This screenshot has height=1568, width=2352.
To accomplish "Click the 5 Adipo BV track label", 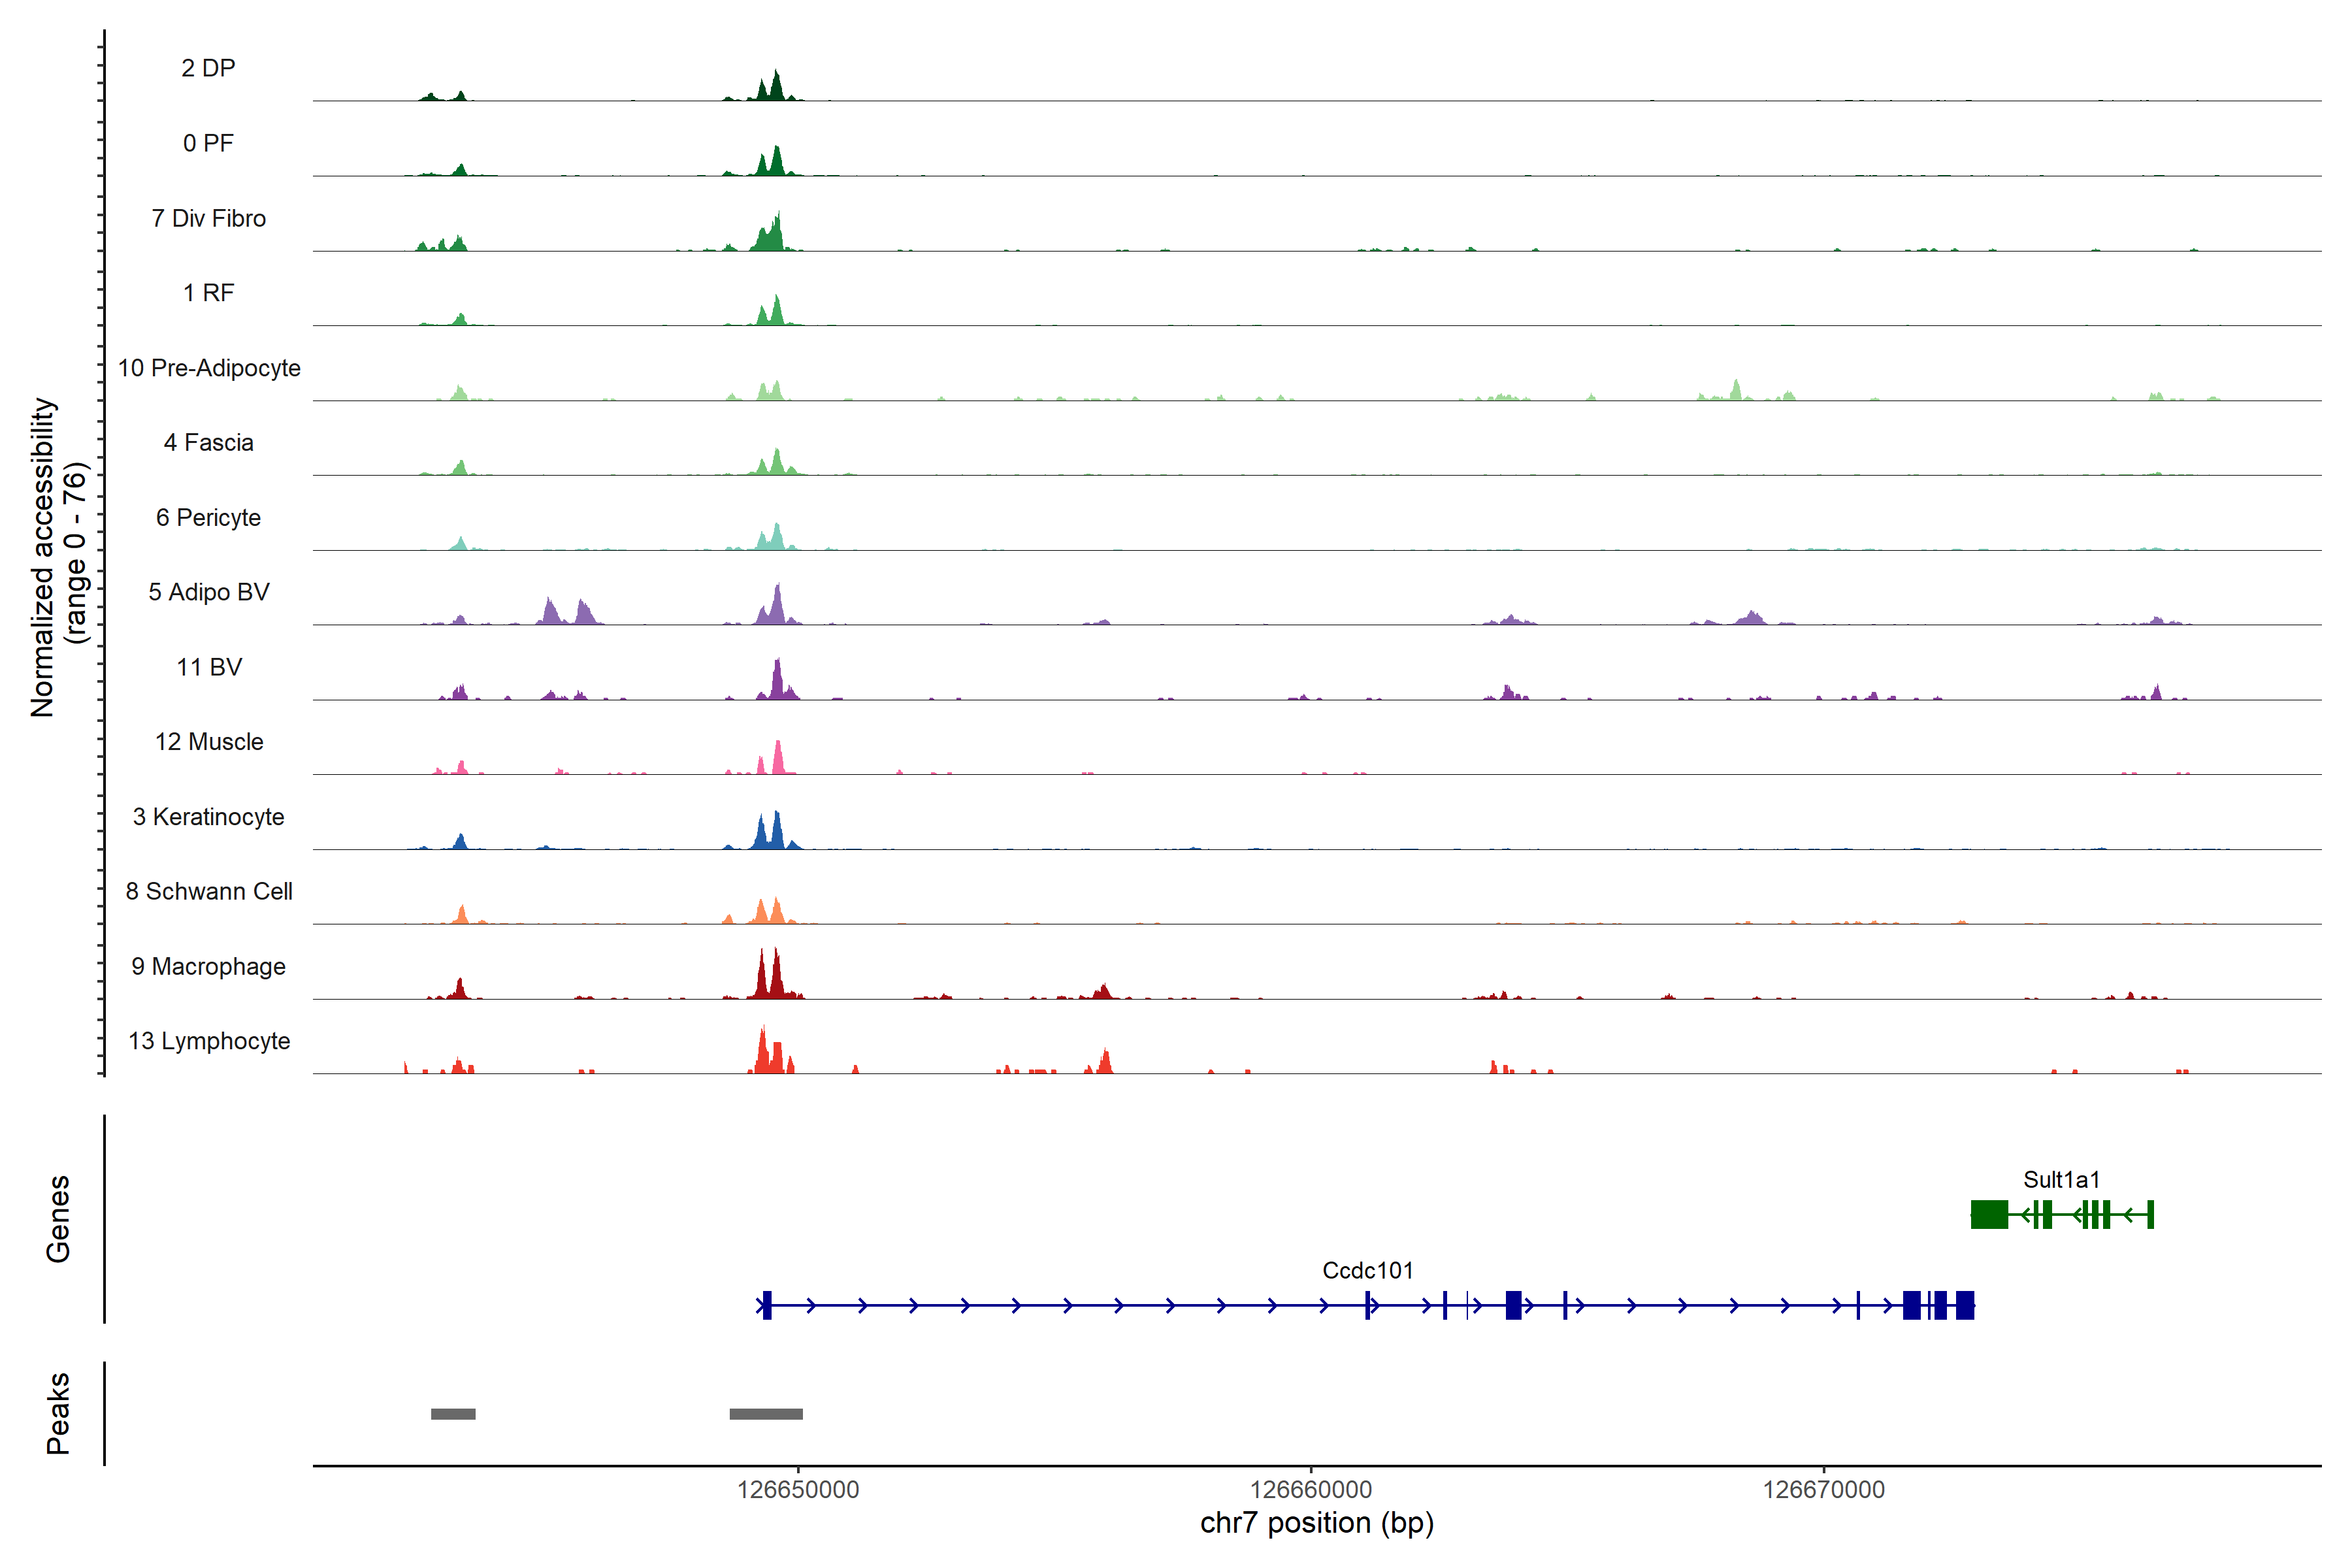I will click(x=209, y=592).
